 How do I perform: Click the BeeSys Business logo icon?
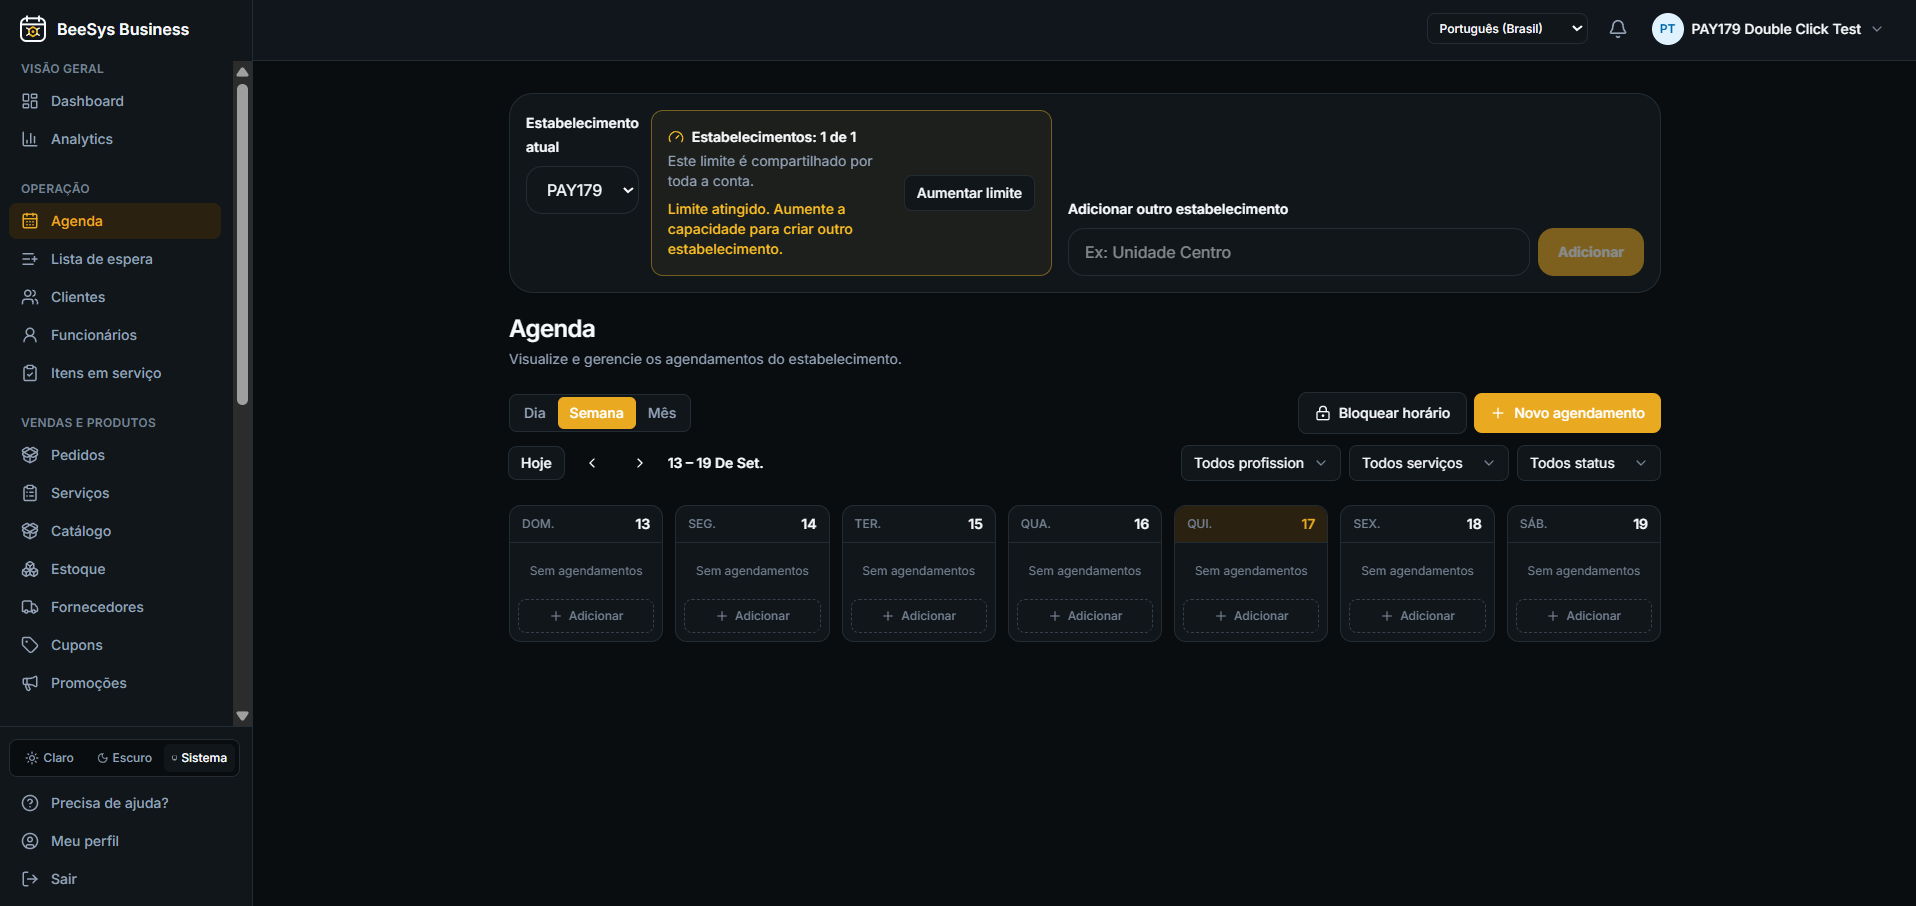[x=33, y=29]
